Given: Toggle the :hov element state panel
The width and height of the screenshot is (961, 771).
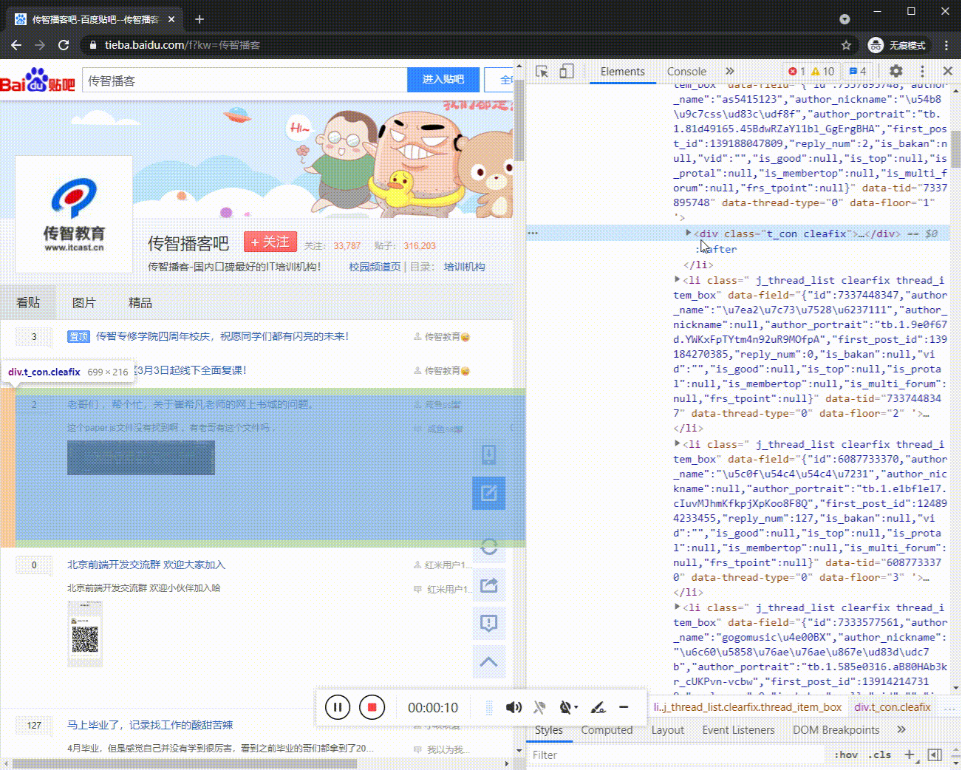Looking at the screenshot, I should (x=846, y=755).
